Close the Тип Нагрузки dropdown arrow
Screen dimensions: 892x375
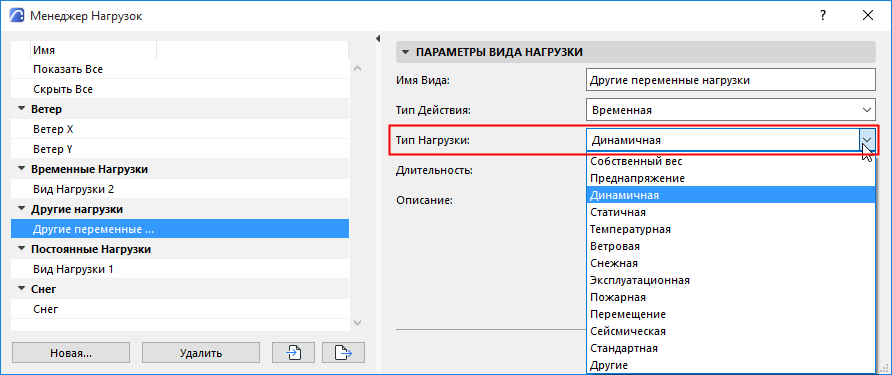(867, 140)
